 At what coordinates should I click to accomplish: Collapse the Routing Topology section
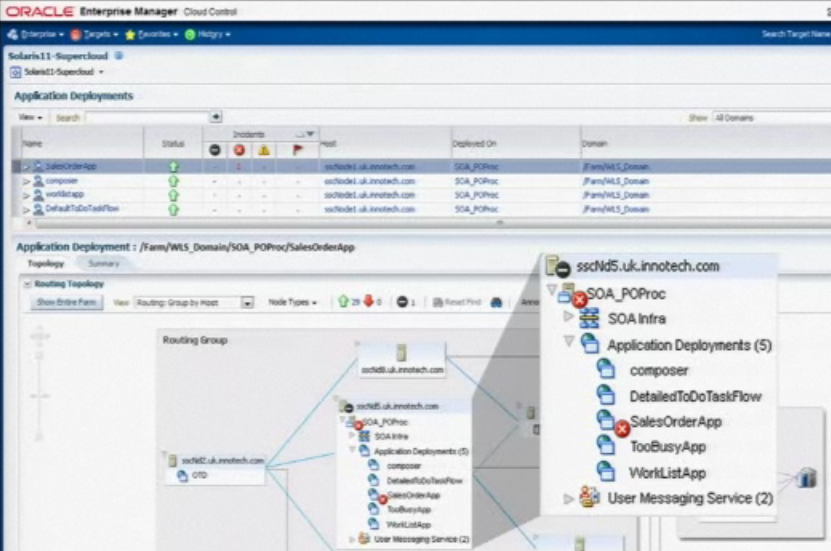pyautogui.click(x=28, y=284)
